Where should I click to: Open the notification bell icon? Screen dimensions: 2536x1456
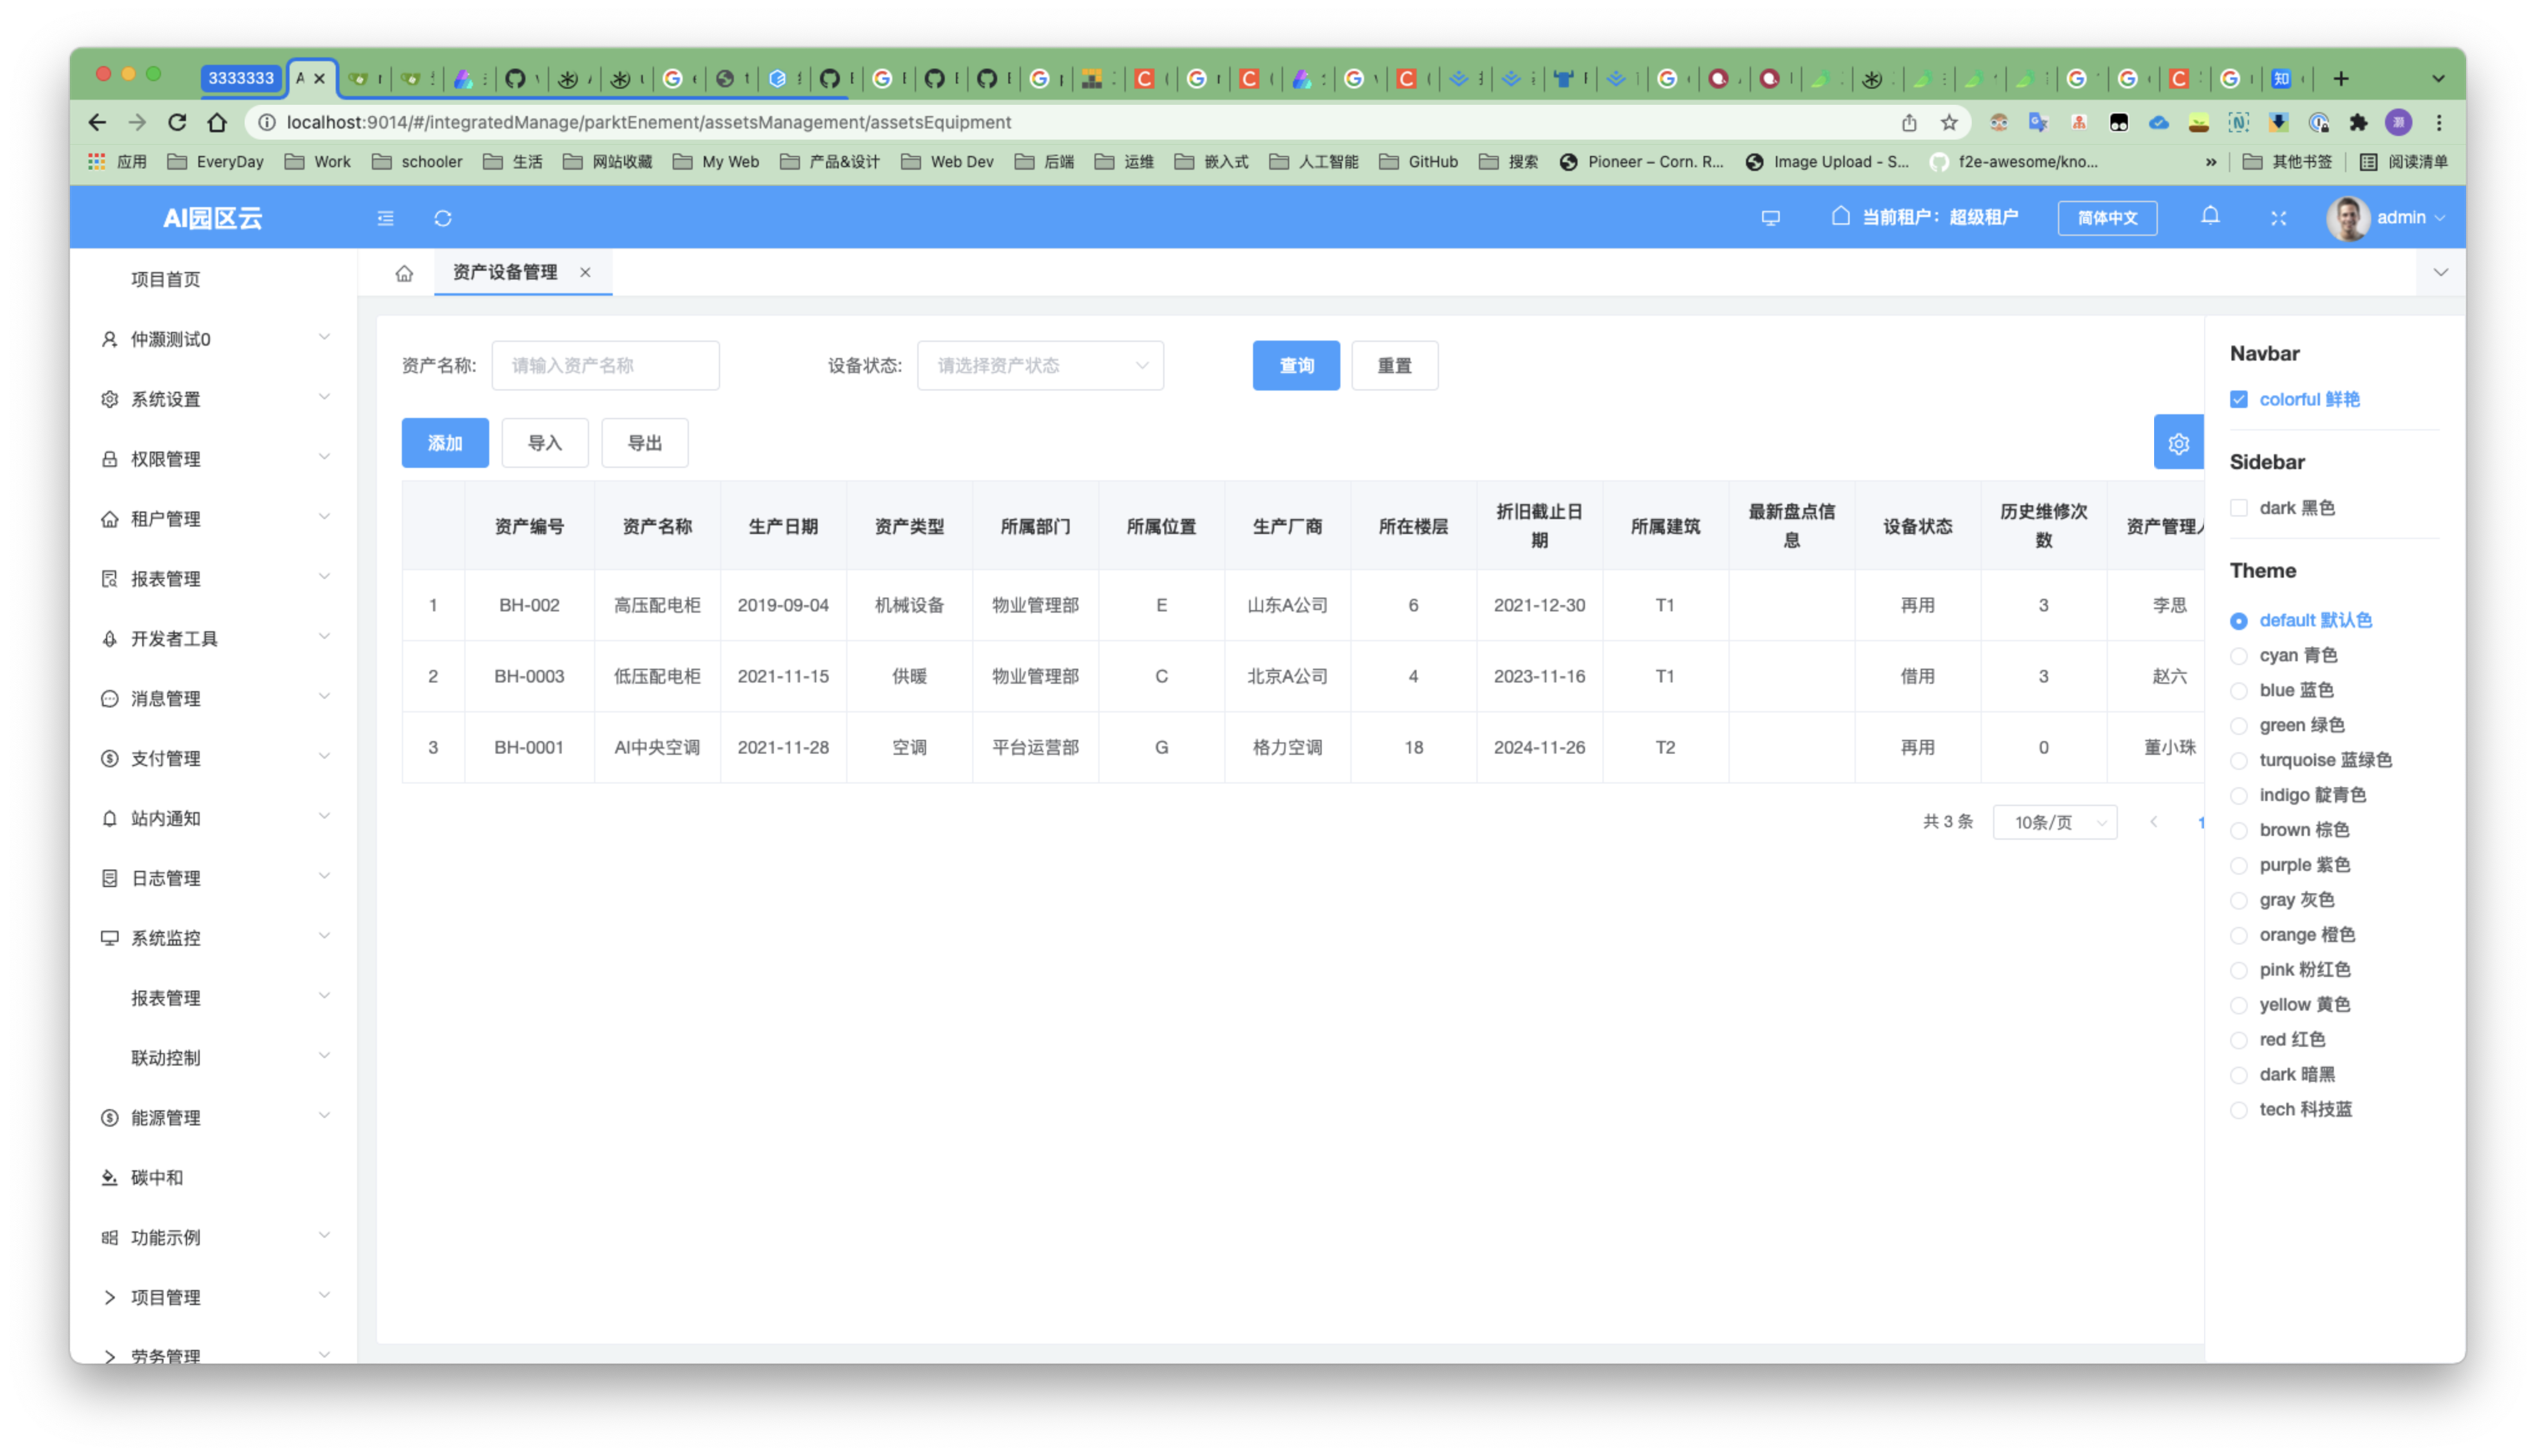[2210, 216]
